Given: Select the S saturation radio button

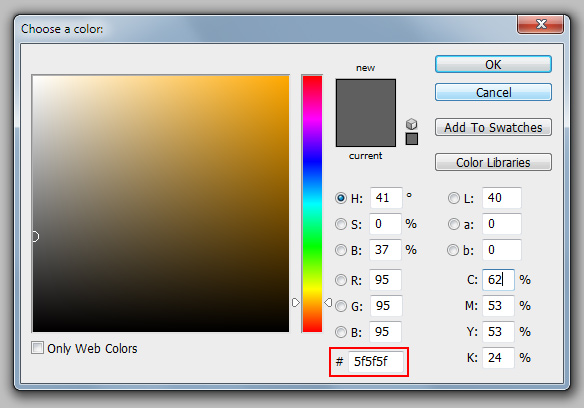Looking at the screenshot, I should pos(341,224).
